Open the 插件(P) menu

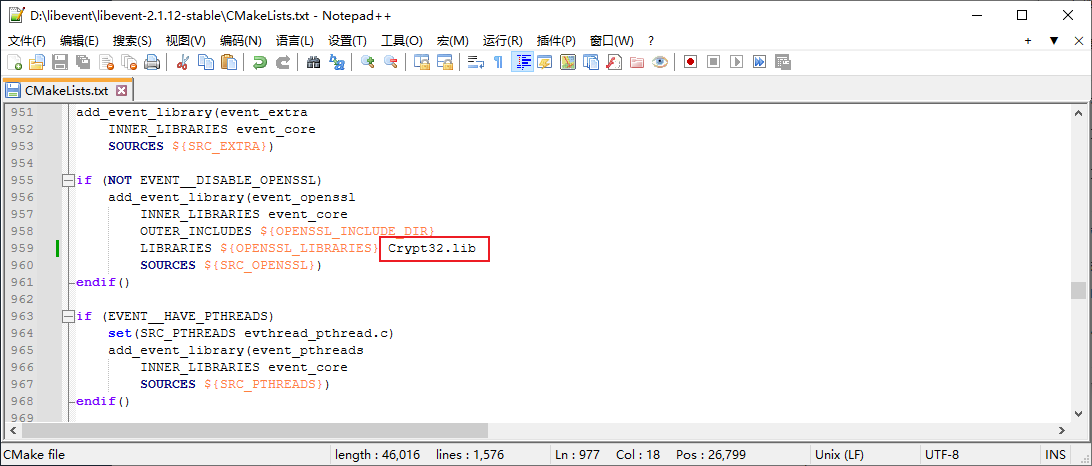coord(556,41)
